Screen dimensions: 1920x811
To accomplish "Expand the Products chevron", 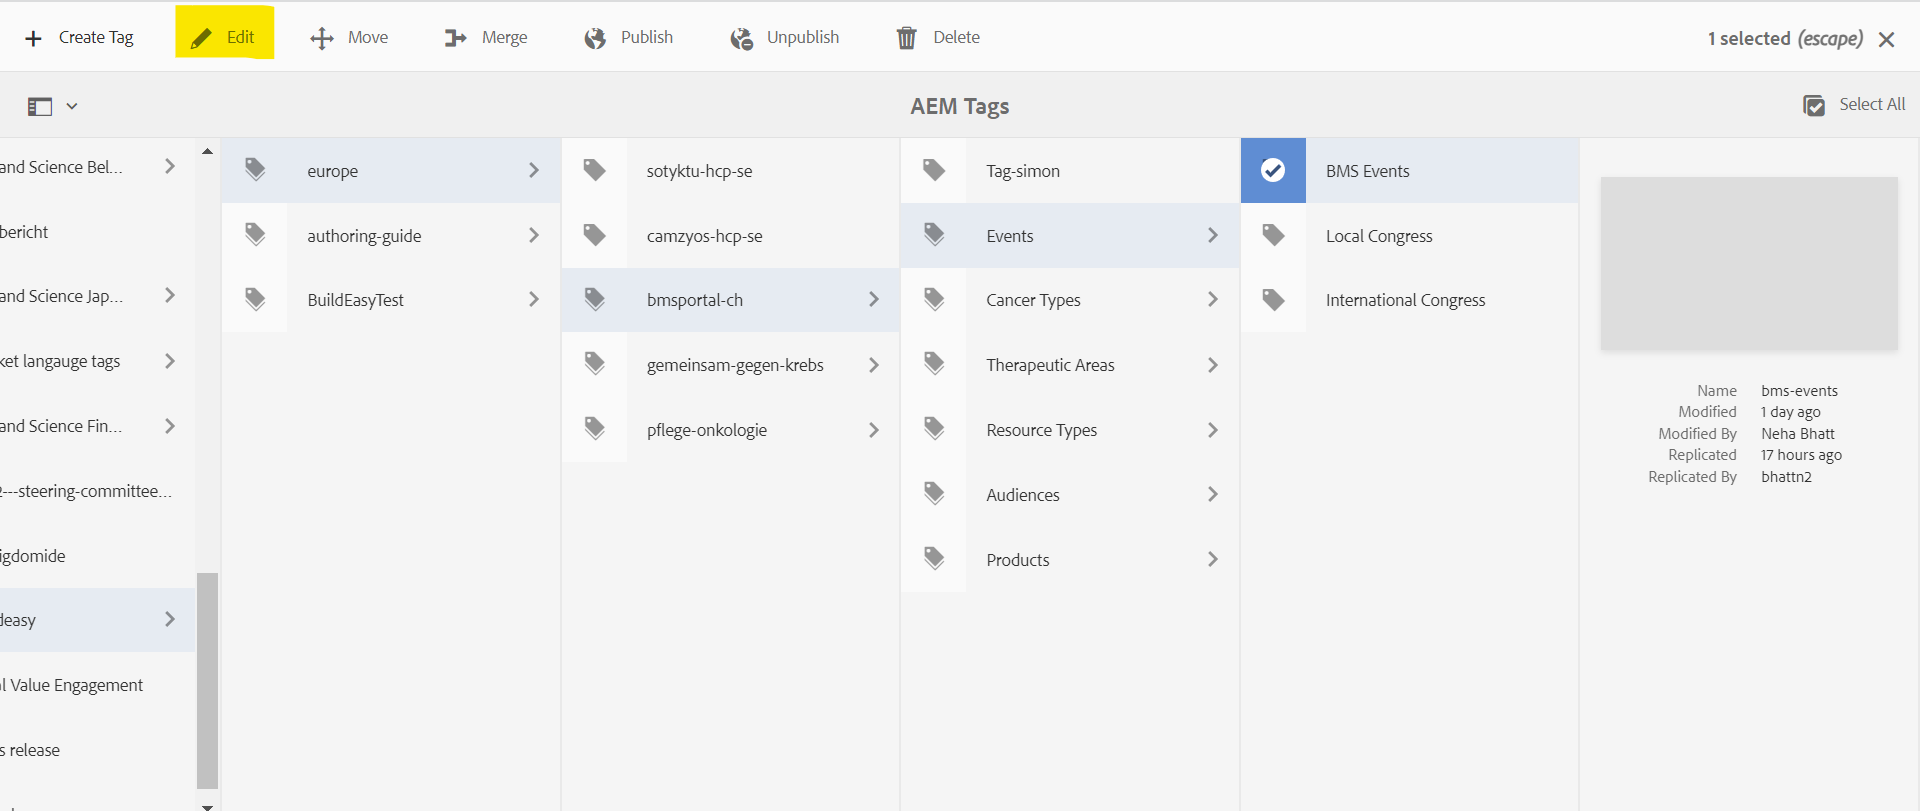I will pos(1213,559).
